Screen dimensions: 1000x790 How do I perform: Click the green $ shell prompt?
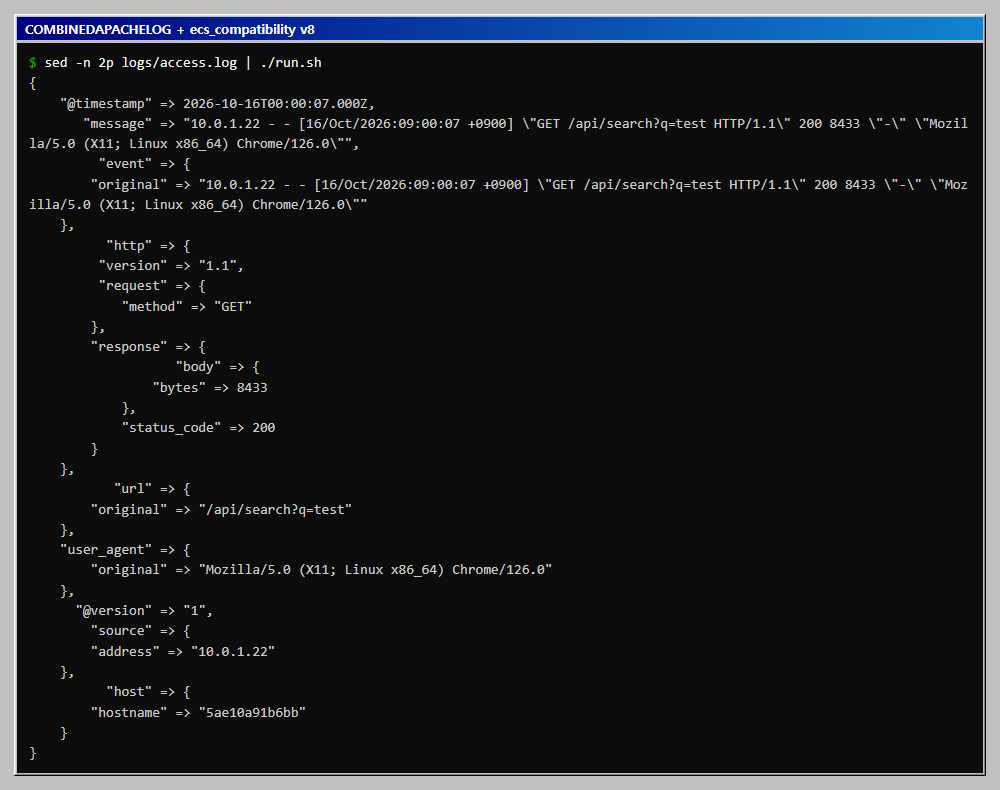pos(33,62)
